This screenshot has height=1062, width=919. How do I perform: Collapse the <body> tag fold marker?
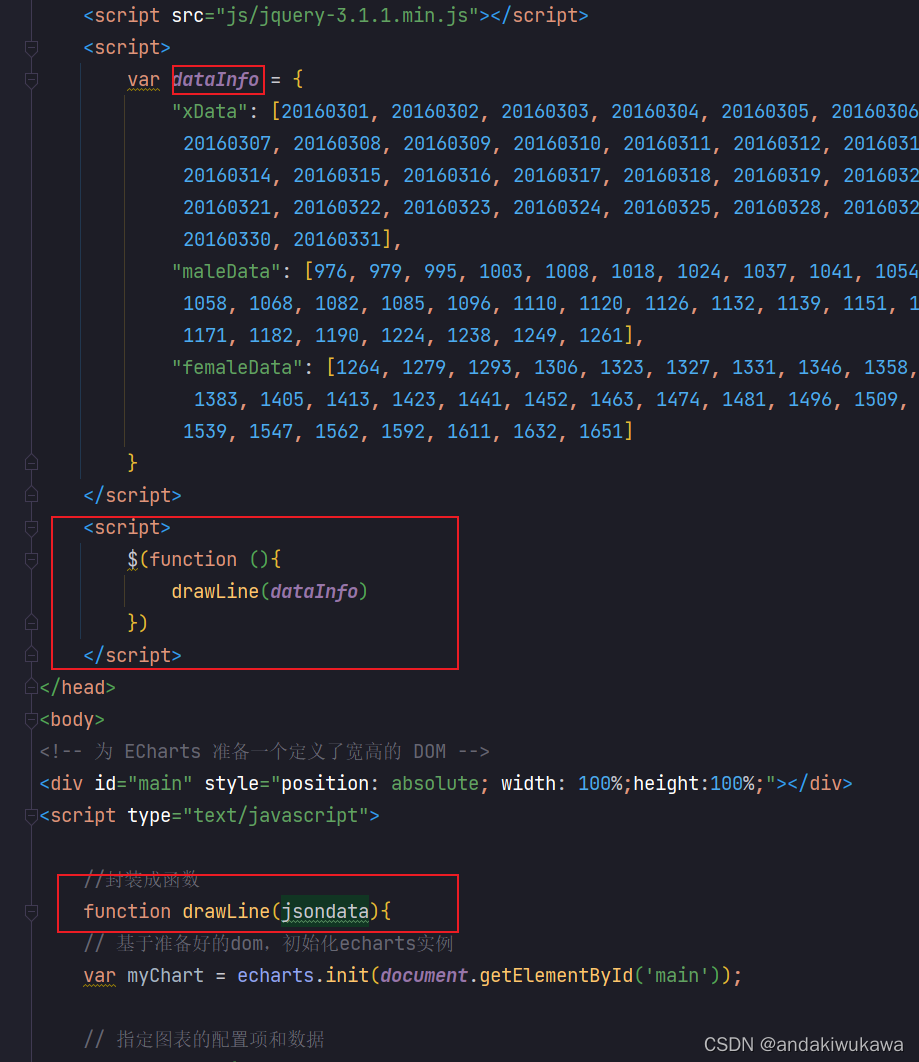31,719
